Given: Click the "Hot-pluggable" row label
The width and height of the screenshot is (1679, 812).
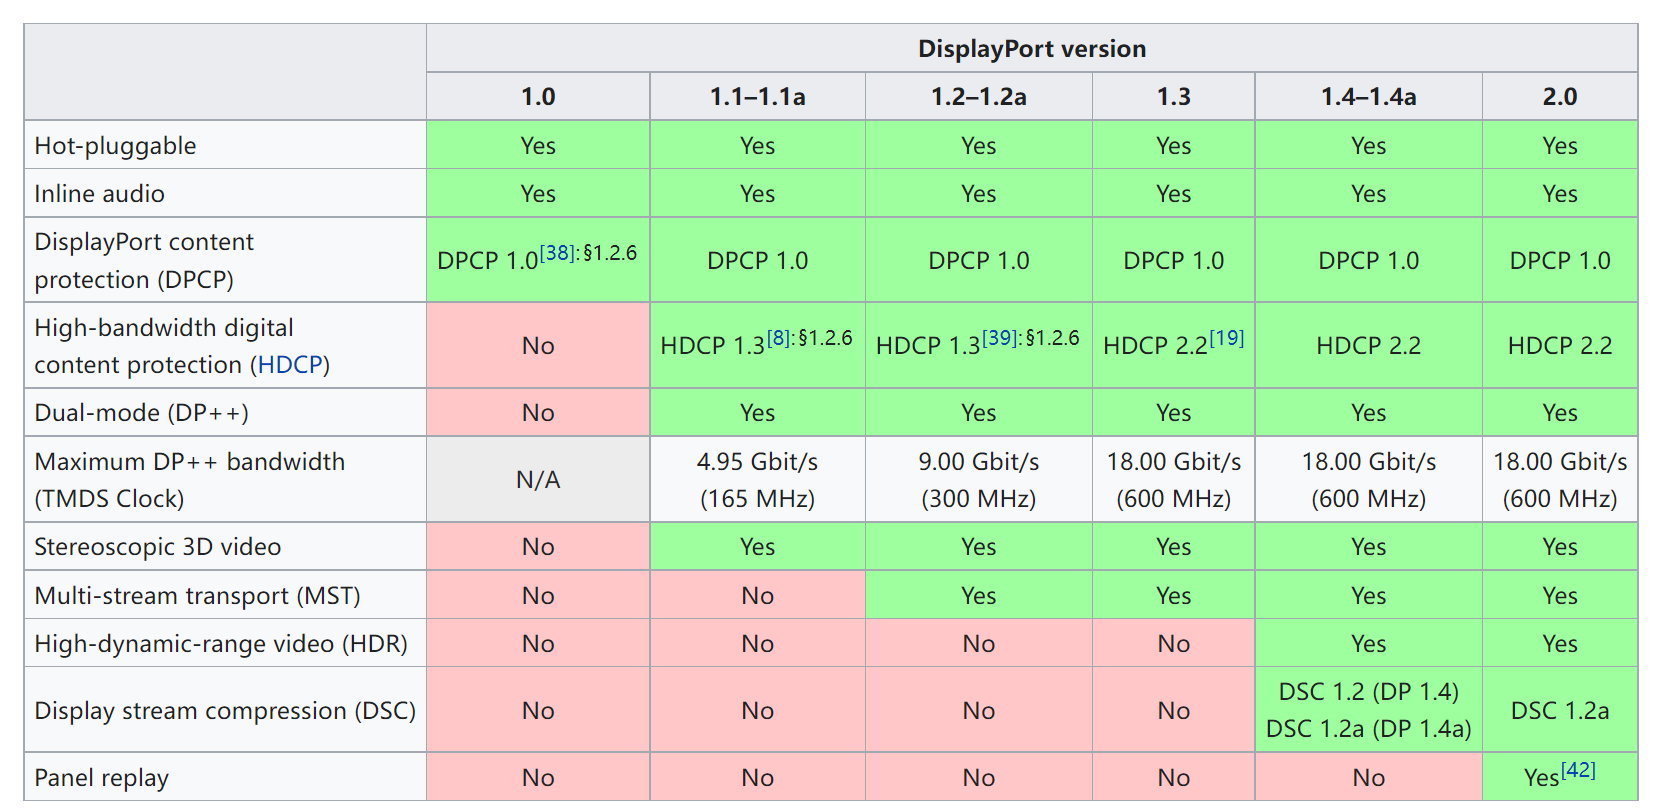Looking at the screenshot, I should click(x=115, y=146).
